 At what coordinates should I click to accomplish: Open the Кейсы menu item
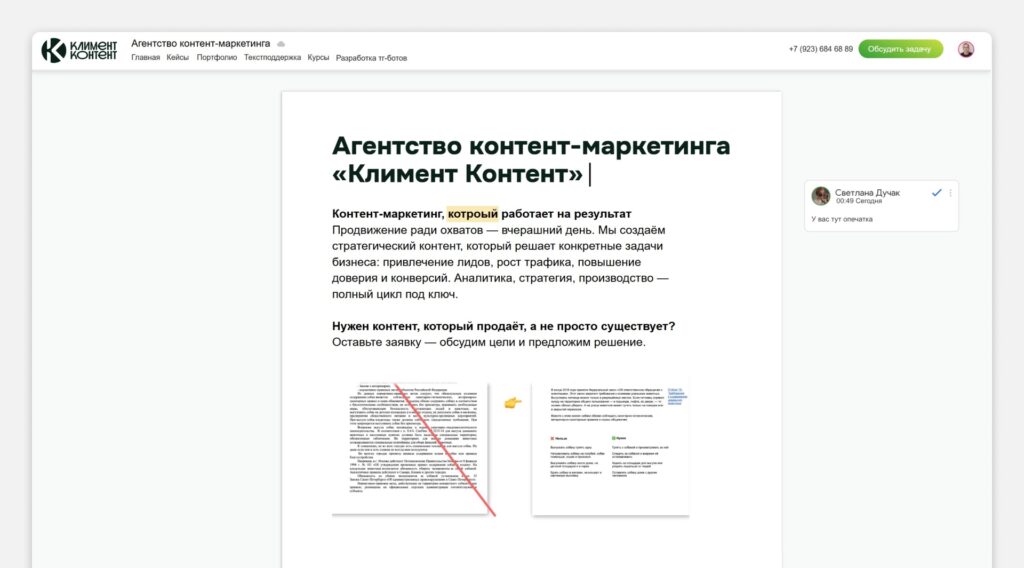(178, 58)
